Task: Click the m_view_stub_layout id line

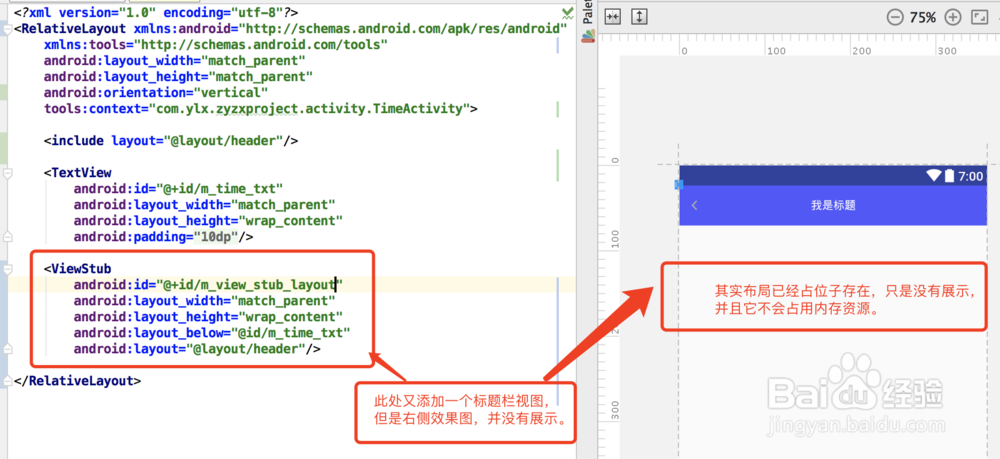Action: click(x=209, y=285)
